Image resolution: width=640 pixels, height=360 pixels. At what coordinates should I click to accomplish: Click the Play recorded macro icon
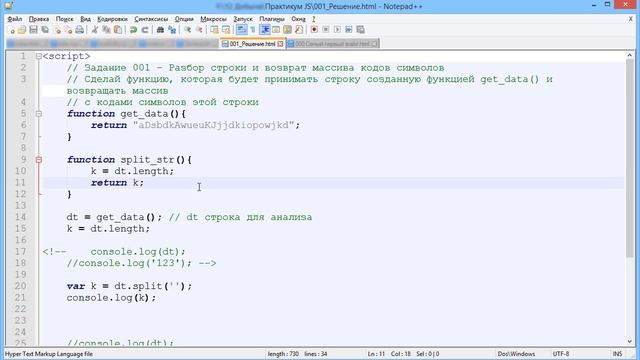337,30
